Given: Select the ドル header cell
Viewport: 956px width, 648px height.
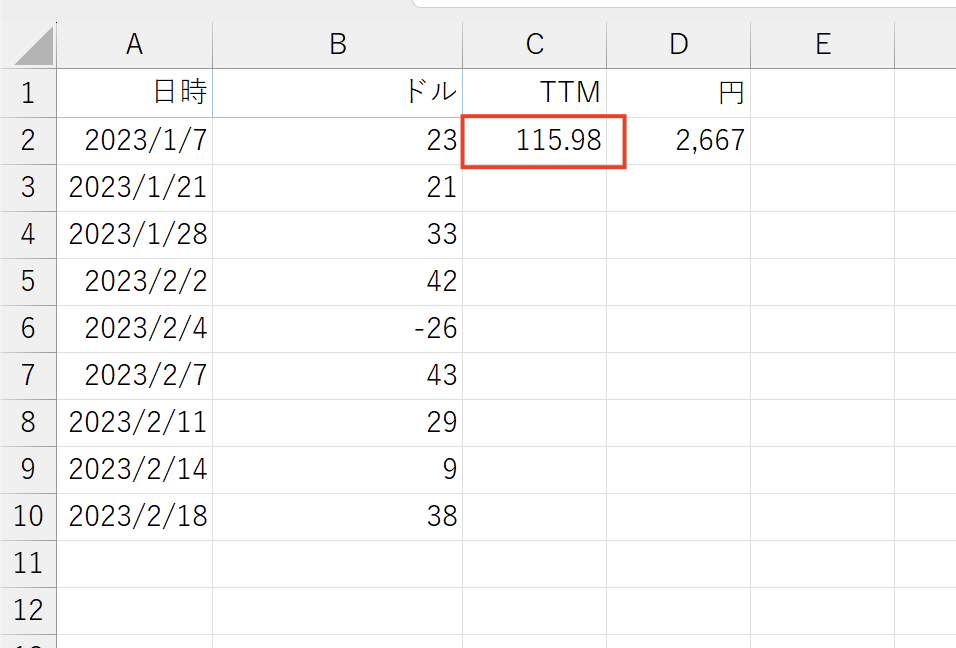Looking at the screenshot, I should 338,93.
